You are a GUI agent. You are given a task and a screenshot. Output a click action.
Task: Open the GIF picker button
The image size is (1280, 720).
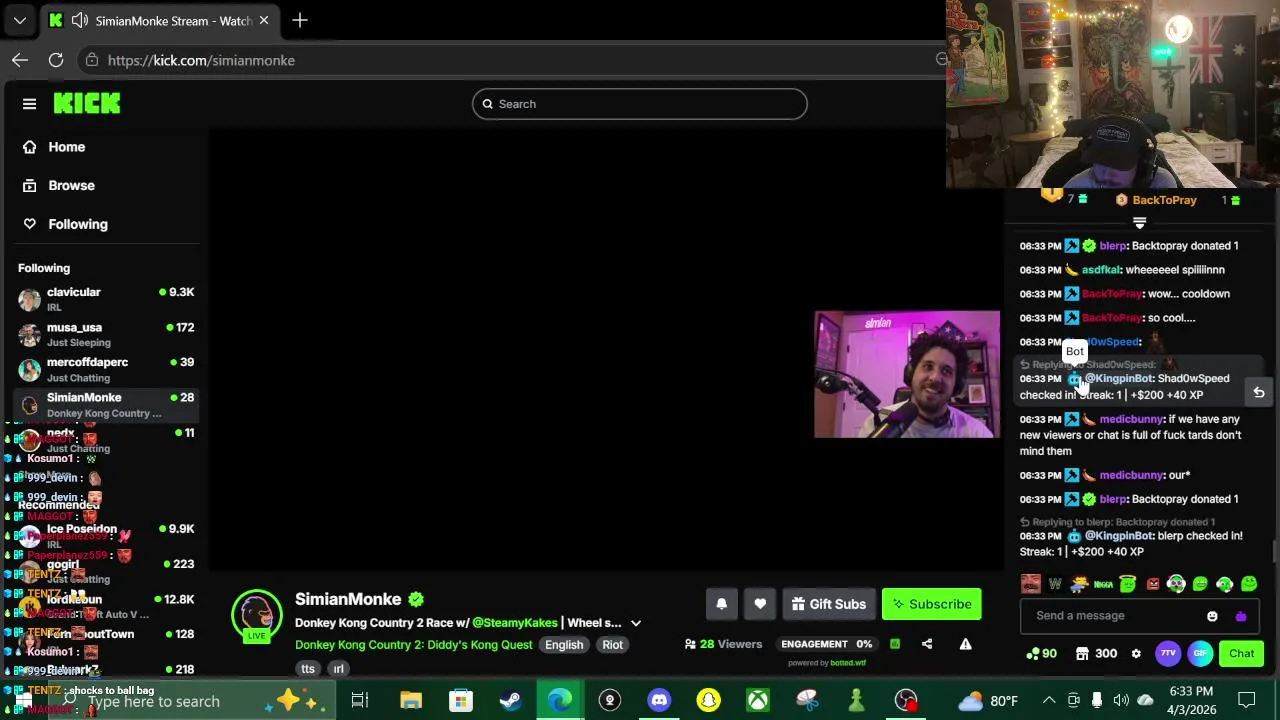click(1200, 654)
